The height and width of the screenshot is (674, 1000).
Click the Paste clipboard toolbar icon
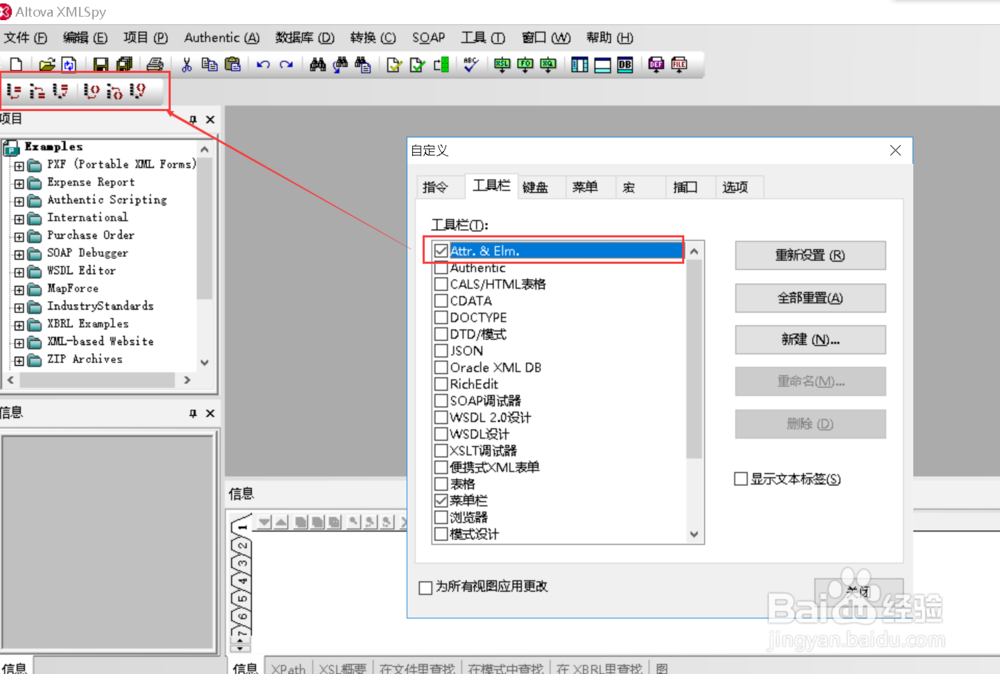click(232, 64)
